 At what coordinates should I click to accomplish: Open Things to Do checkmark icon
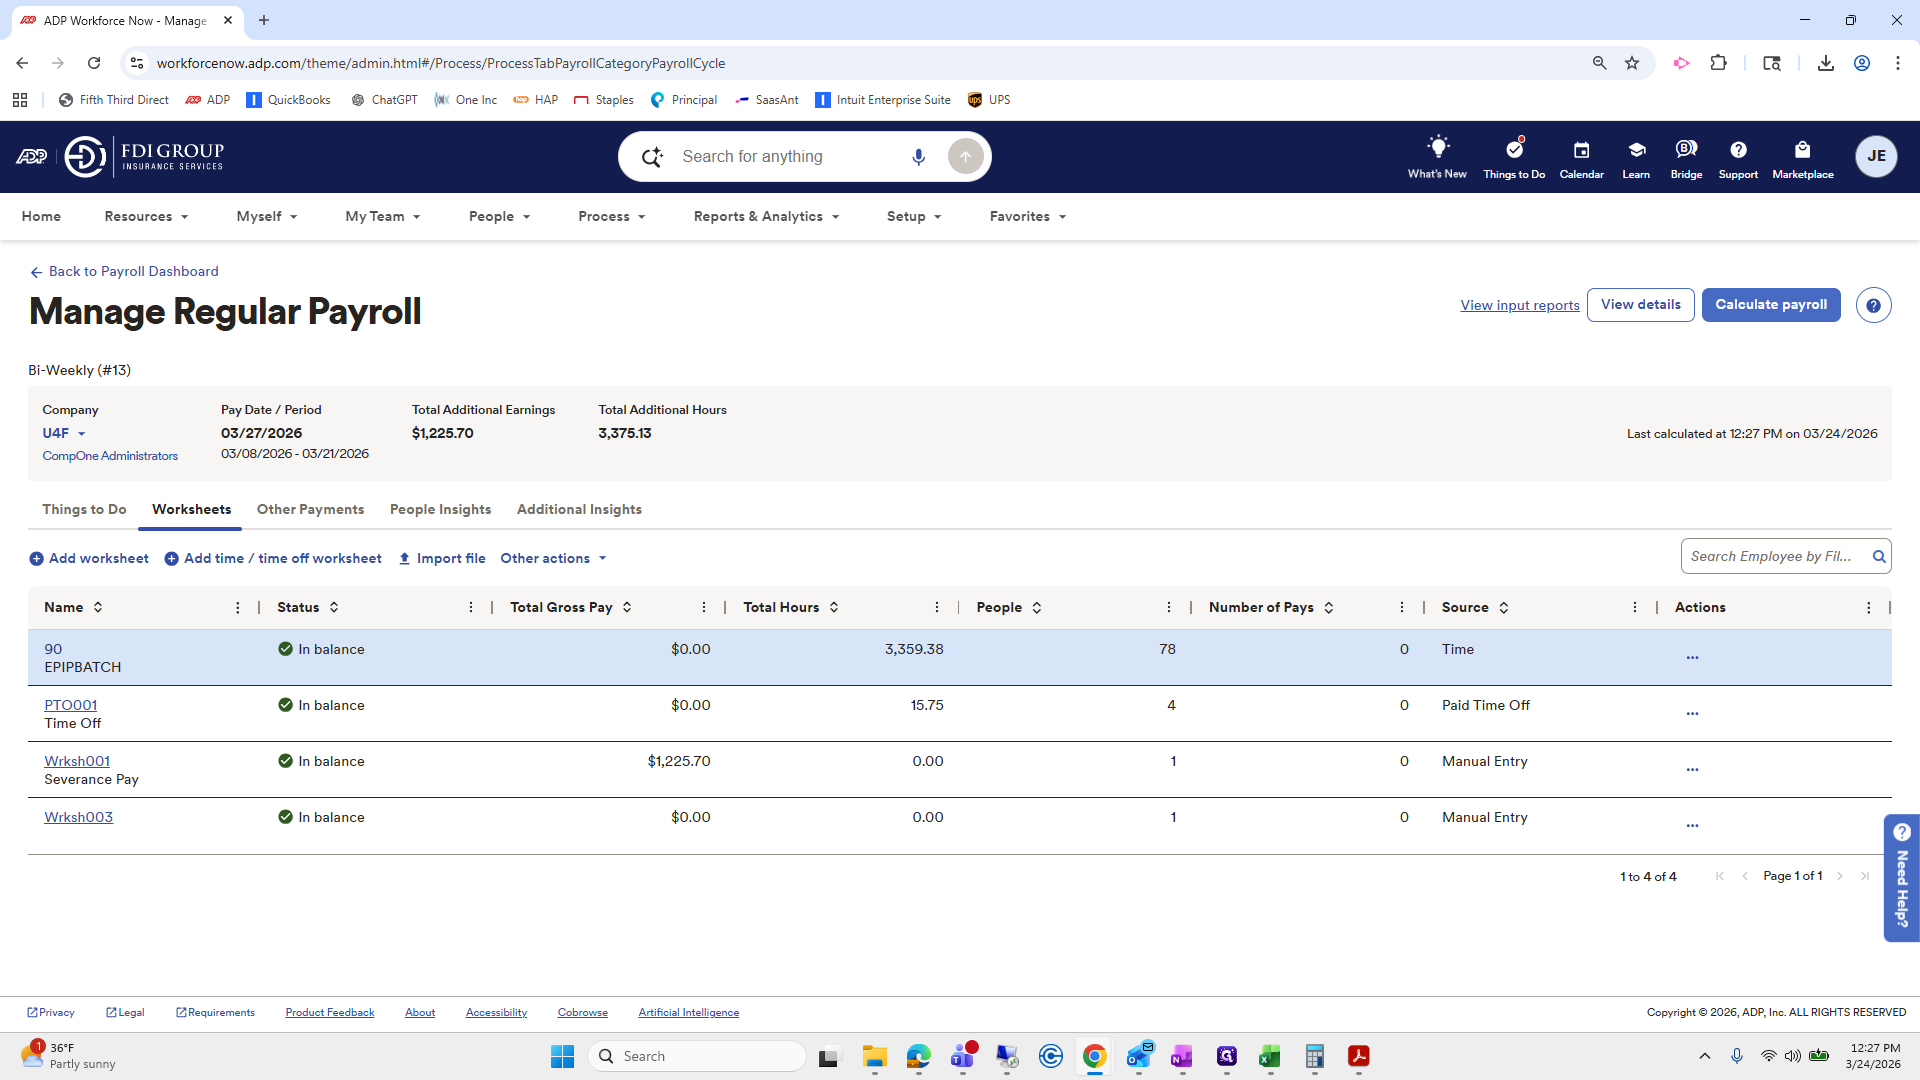click(x=1514, y=149)
